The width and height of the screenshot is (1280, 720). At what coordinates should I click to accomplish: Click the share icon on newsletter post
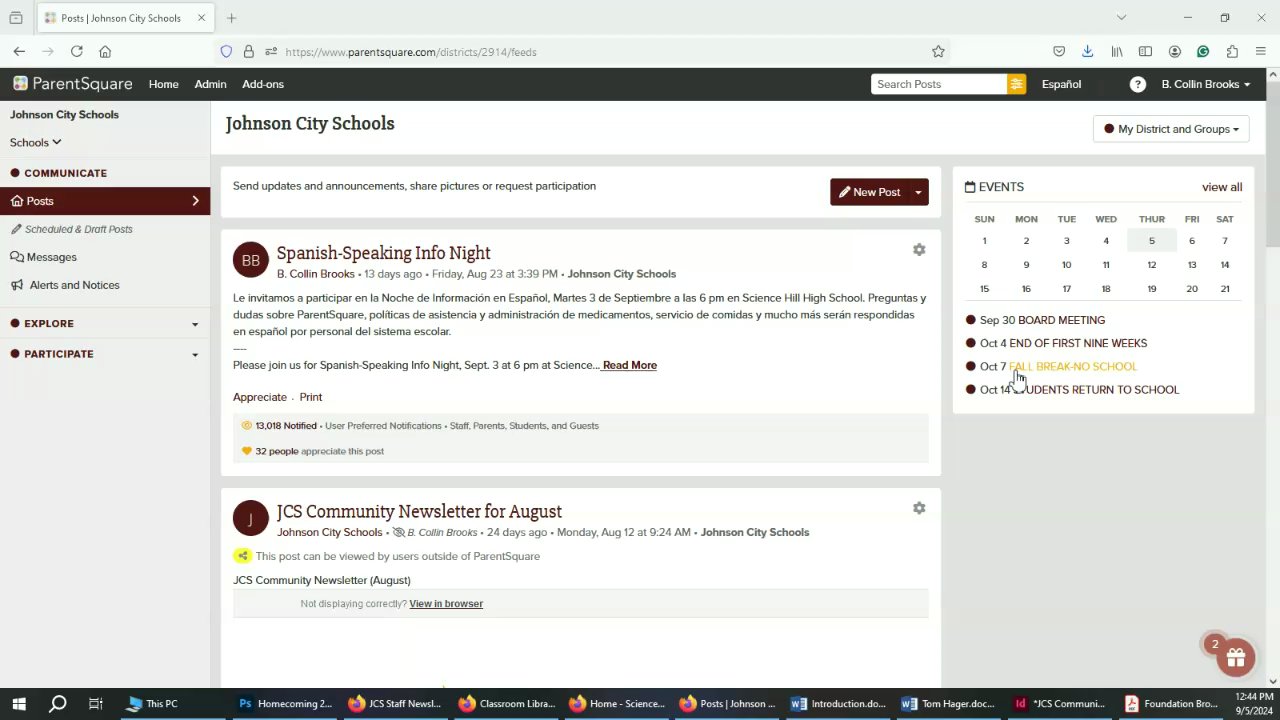point(242,556)
